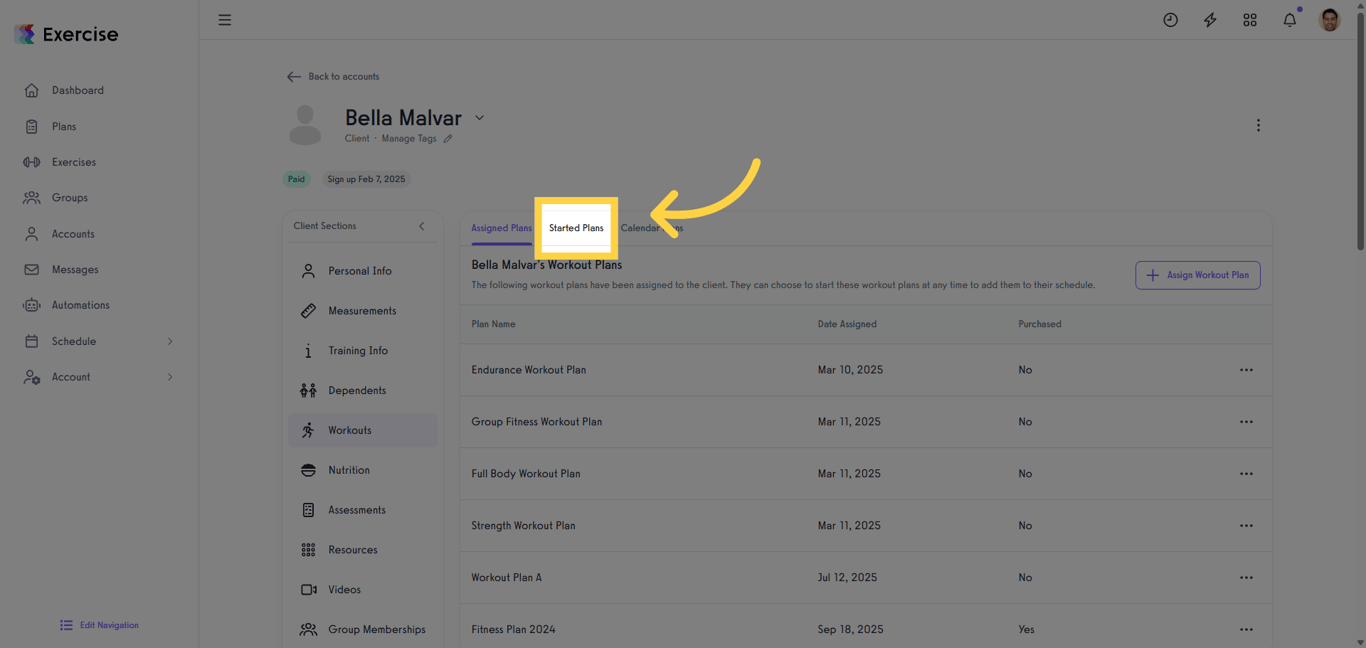Click the Fitness Plan 2024 name
Image resolution: width=1366 pixels, height=648 pixels.
(513, 630)
